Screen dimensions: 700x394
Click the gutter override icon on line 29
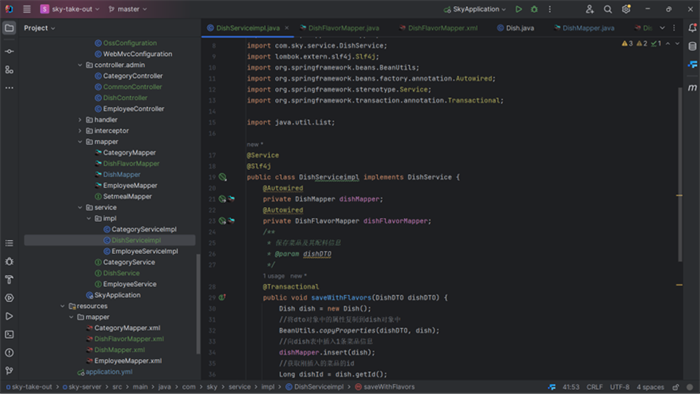point(222,298)
